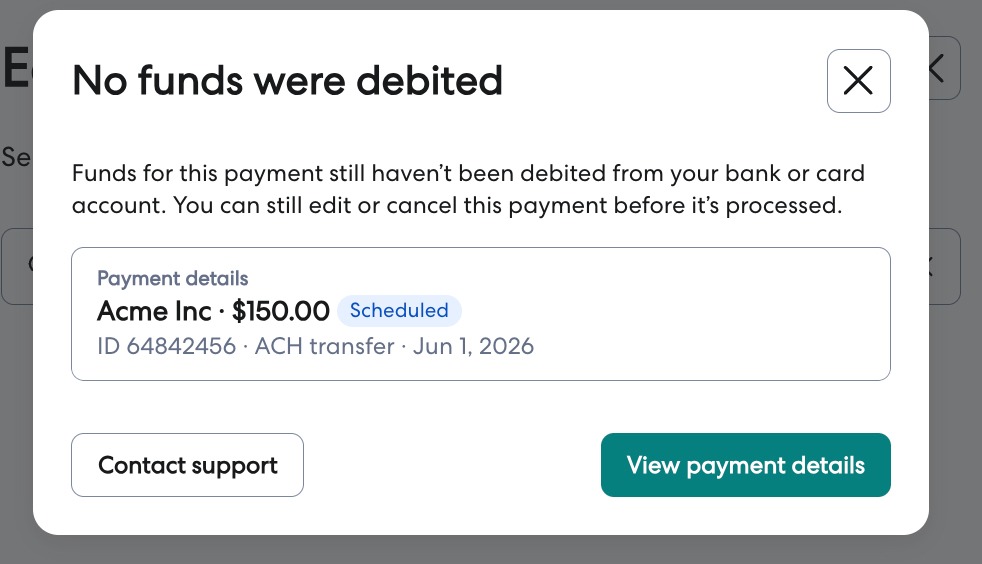982x564 pixels.
Task: Click the dimmed 'Se' text behind dialog
Action: pos(16,157)
